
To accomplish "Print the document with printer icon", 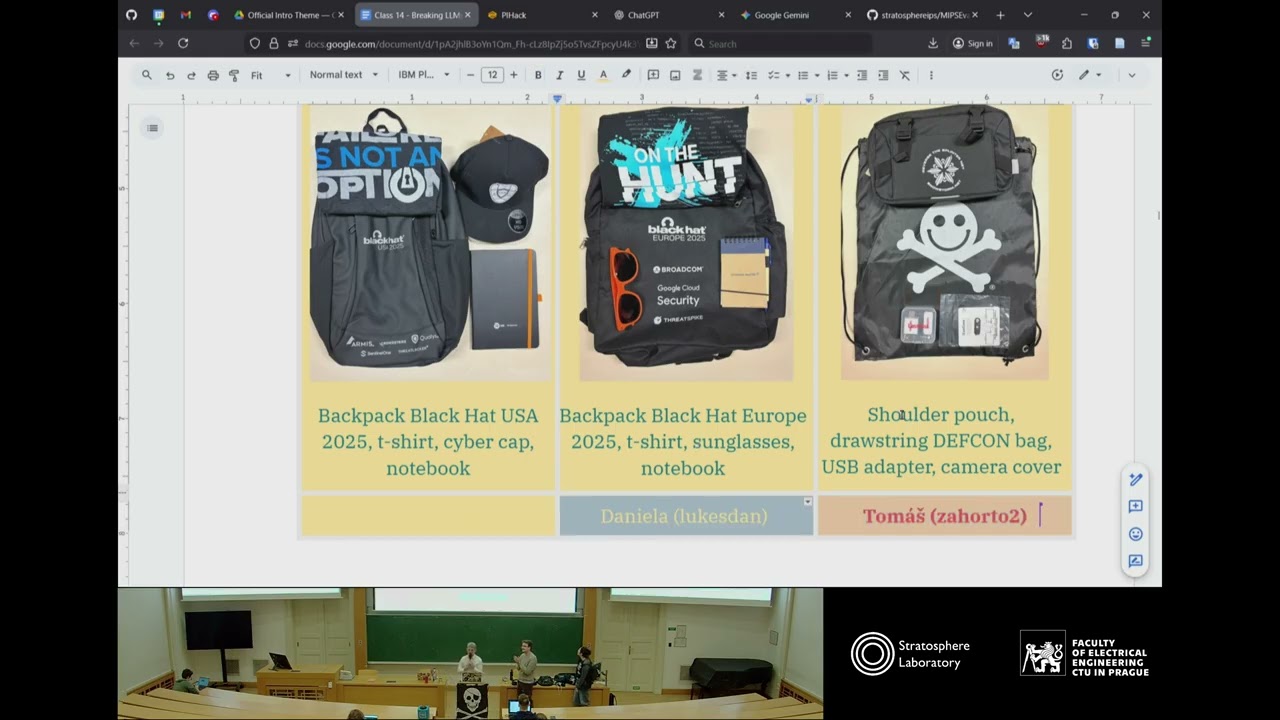I will click(x=213, y=75).
